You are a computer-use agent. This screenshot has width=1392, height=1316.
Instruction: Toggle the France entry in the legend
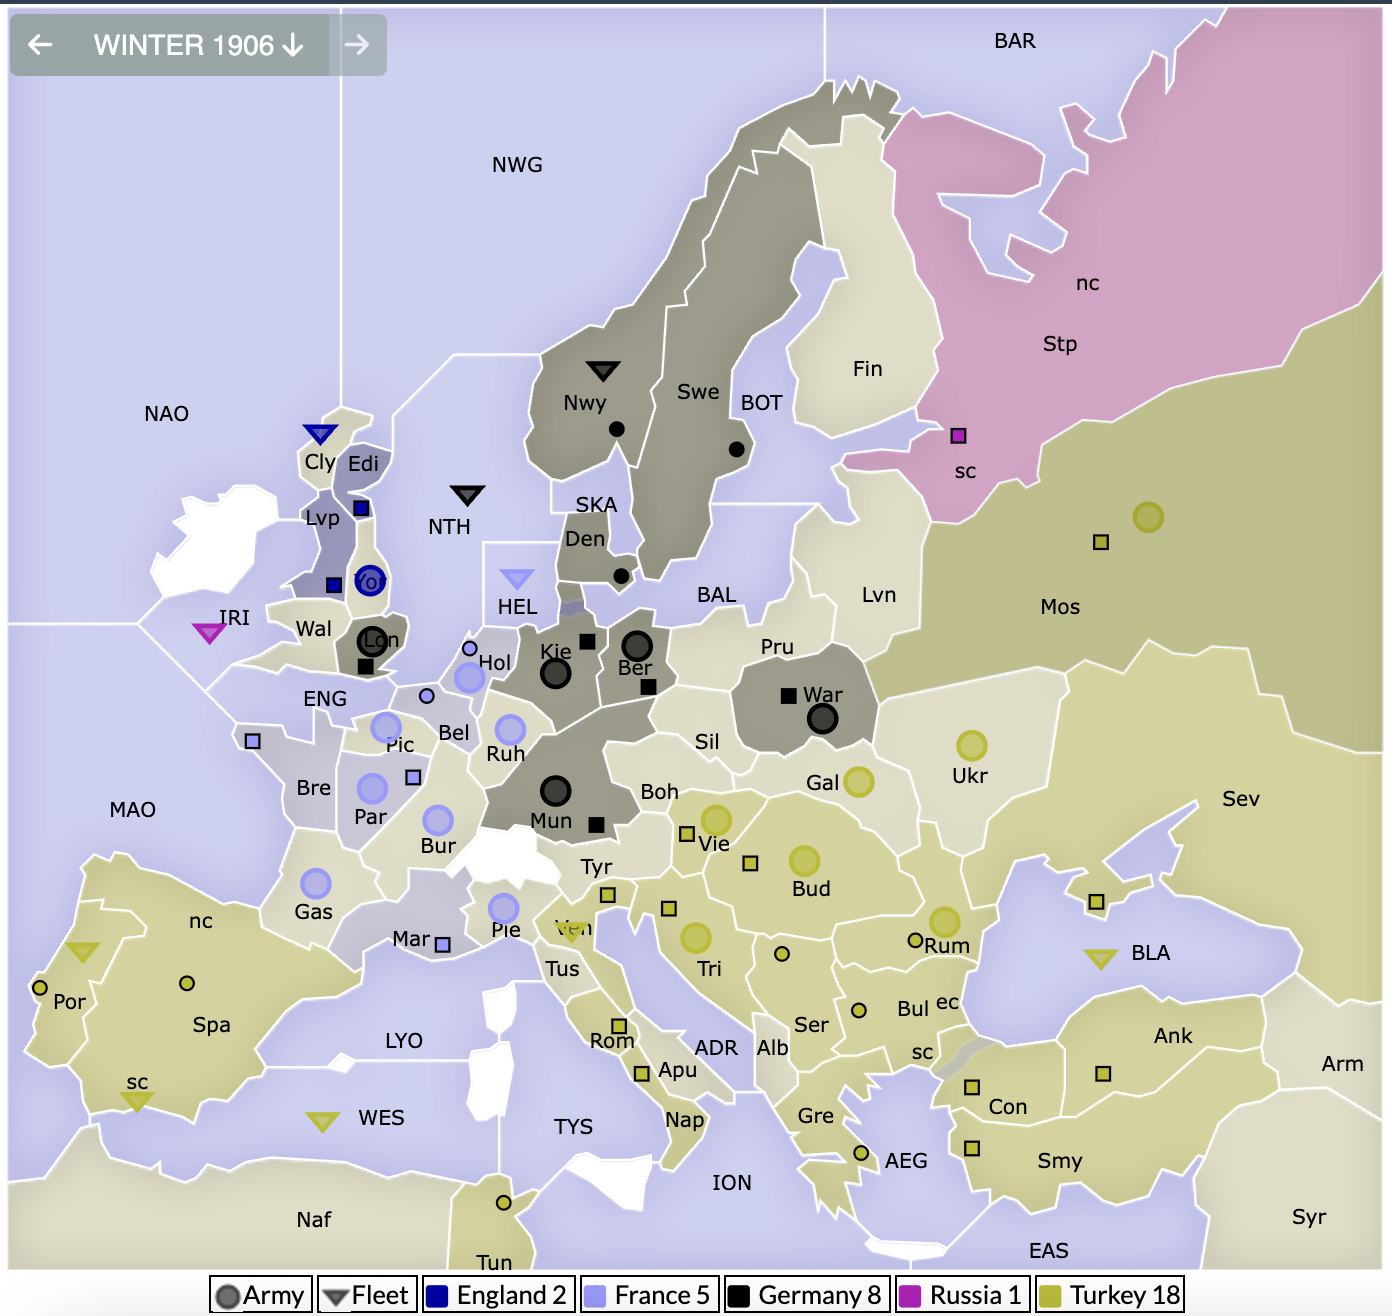[649, 1294]
